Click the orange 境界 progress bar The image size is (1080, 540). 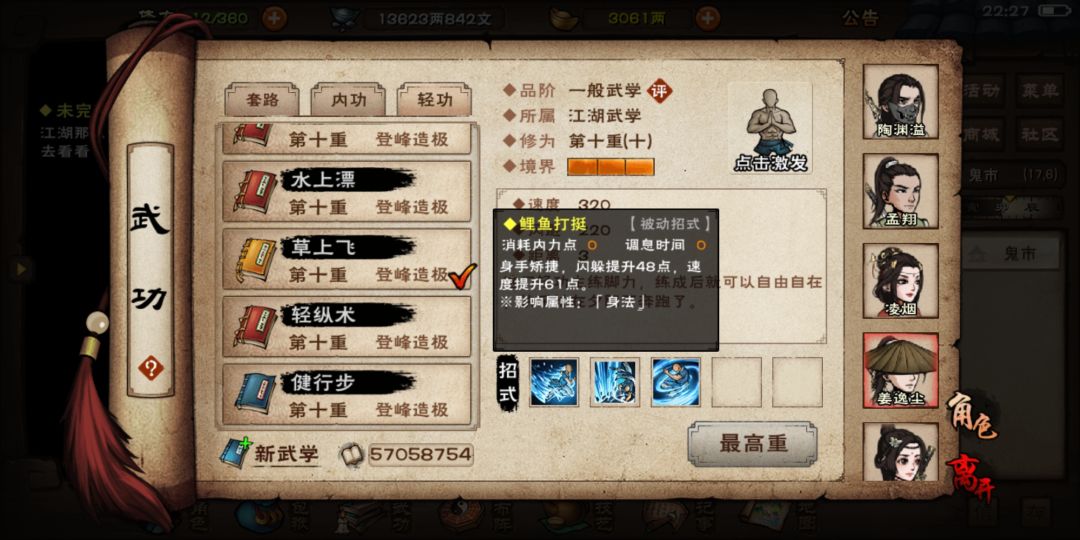pyautogui.click(x=610, y=167)
